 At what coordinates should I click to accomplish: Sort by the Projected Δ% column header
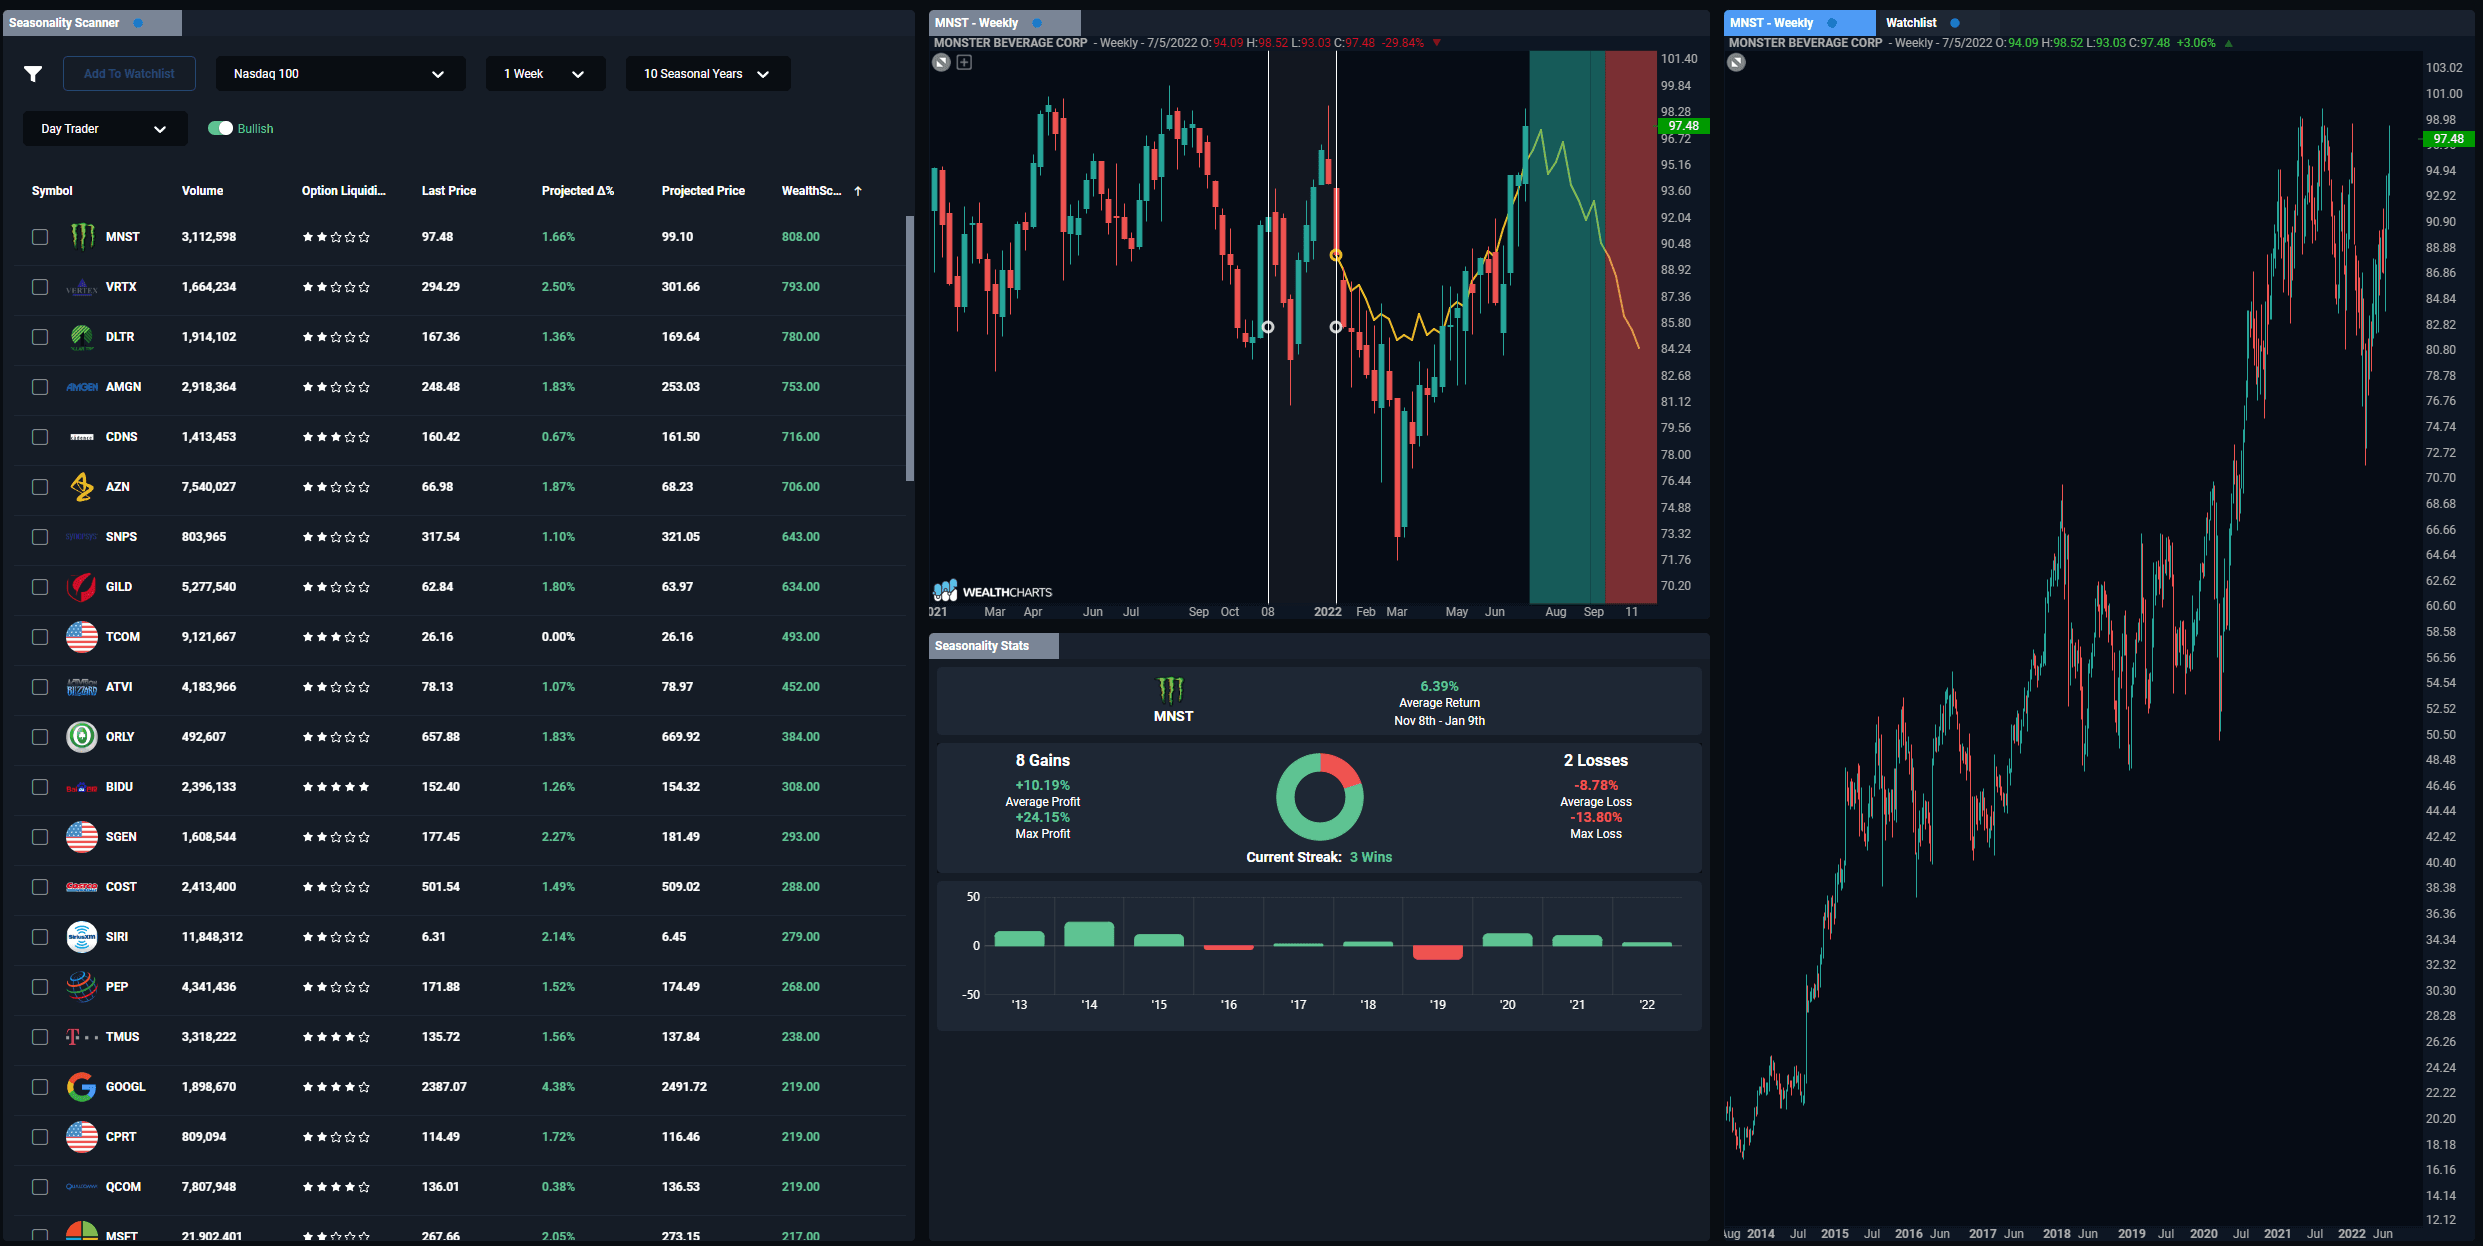click(578, 191)
